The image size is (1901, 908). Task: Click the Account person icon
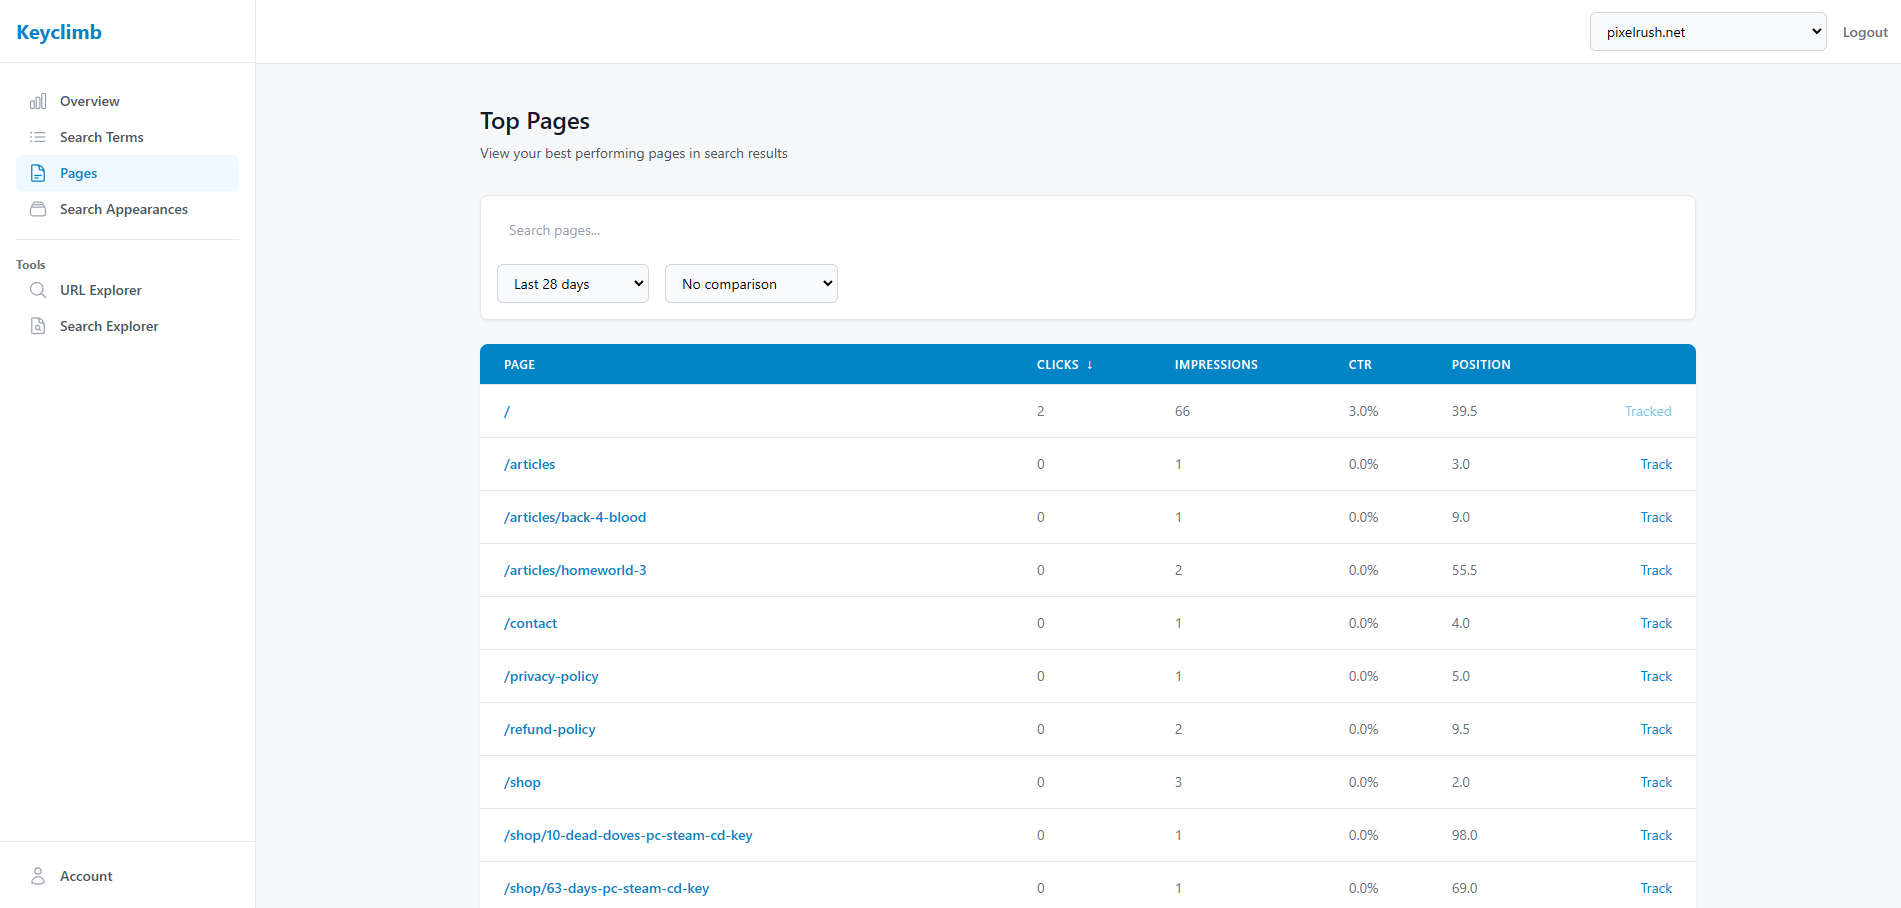pyautogui.click(x=38, y=876)
